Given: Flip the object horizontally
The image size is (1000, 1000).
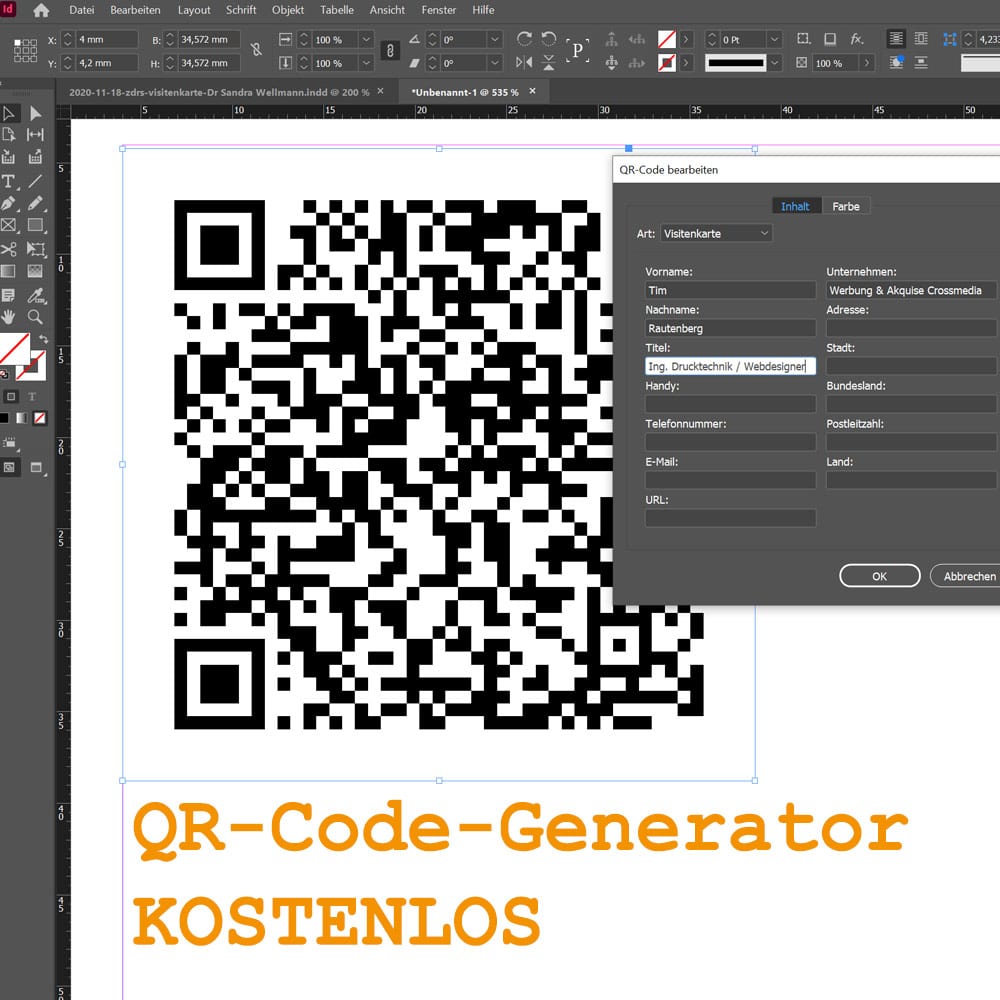Looking at the screenshot, I should click(524, 62).
